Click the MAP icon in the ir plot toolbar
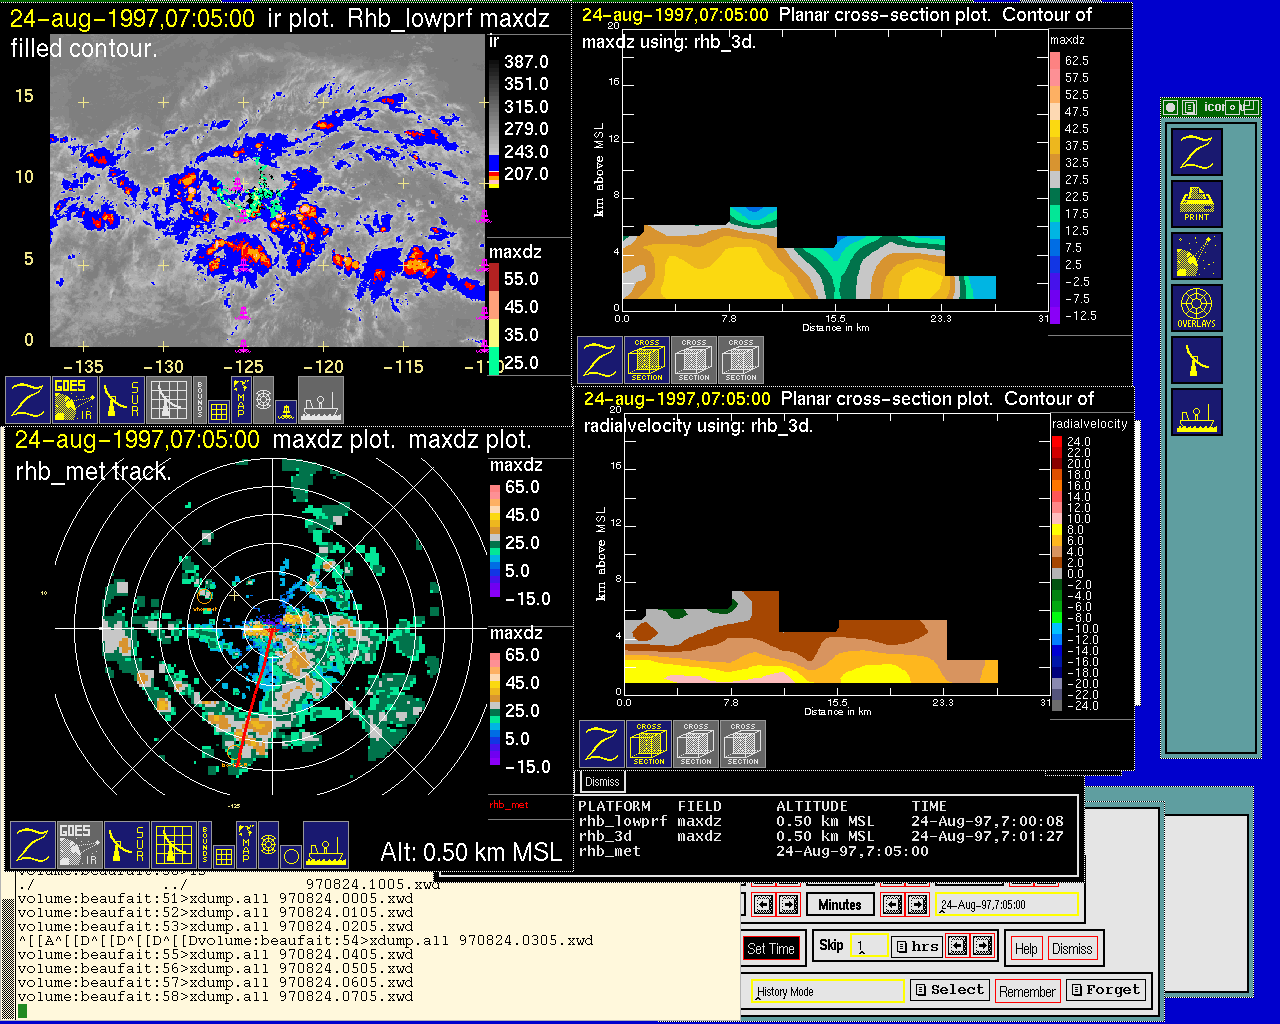 tap(240, 399)
